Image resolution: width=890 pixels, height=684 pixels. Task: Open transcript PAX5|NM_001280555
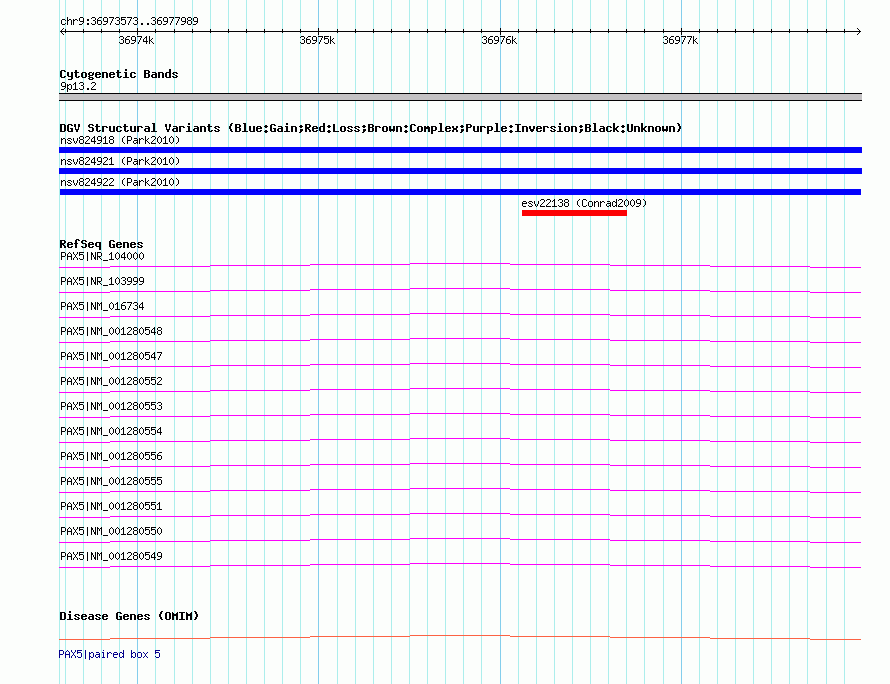tap(111, 481)
